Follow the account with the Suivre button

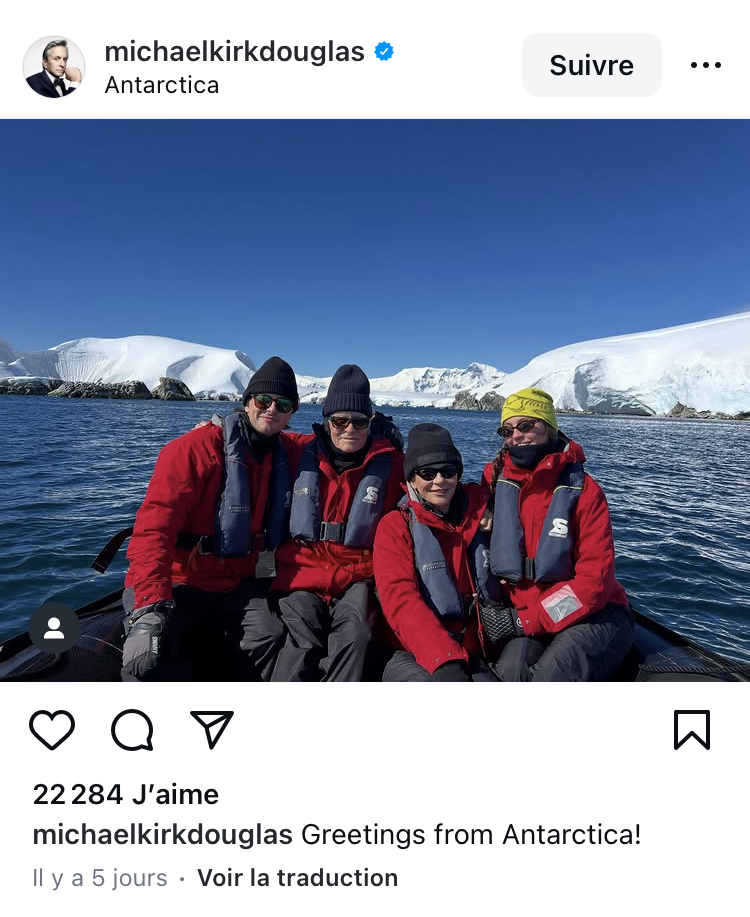tap(591, 65)
